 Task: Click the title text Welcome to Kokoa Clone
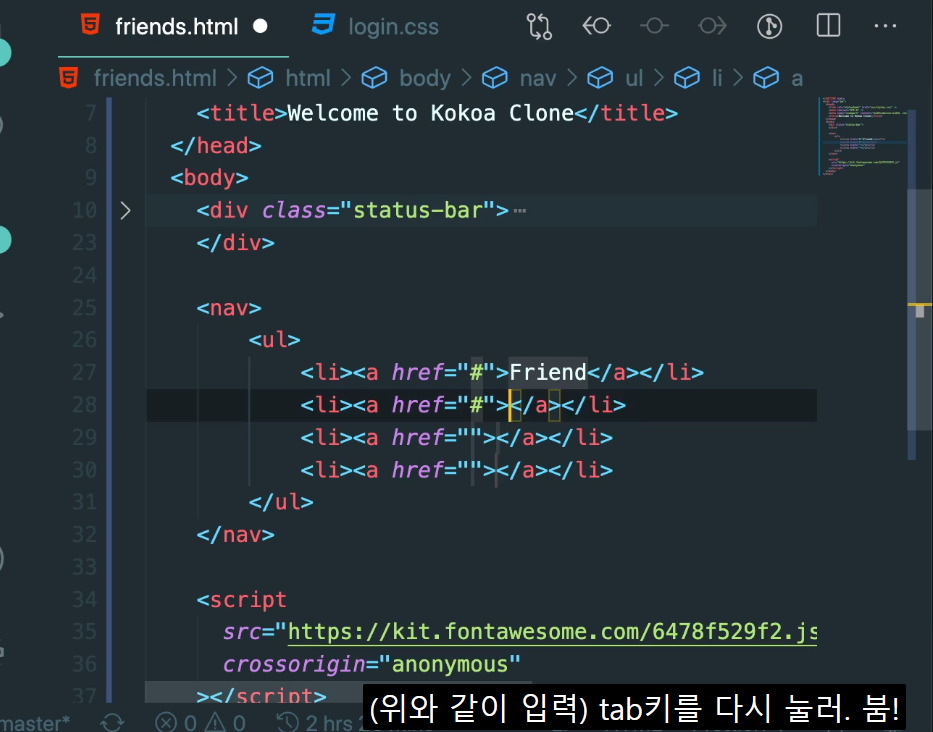coord(430,113)
